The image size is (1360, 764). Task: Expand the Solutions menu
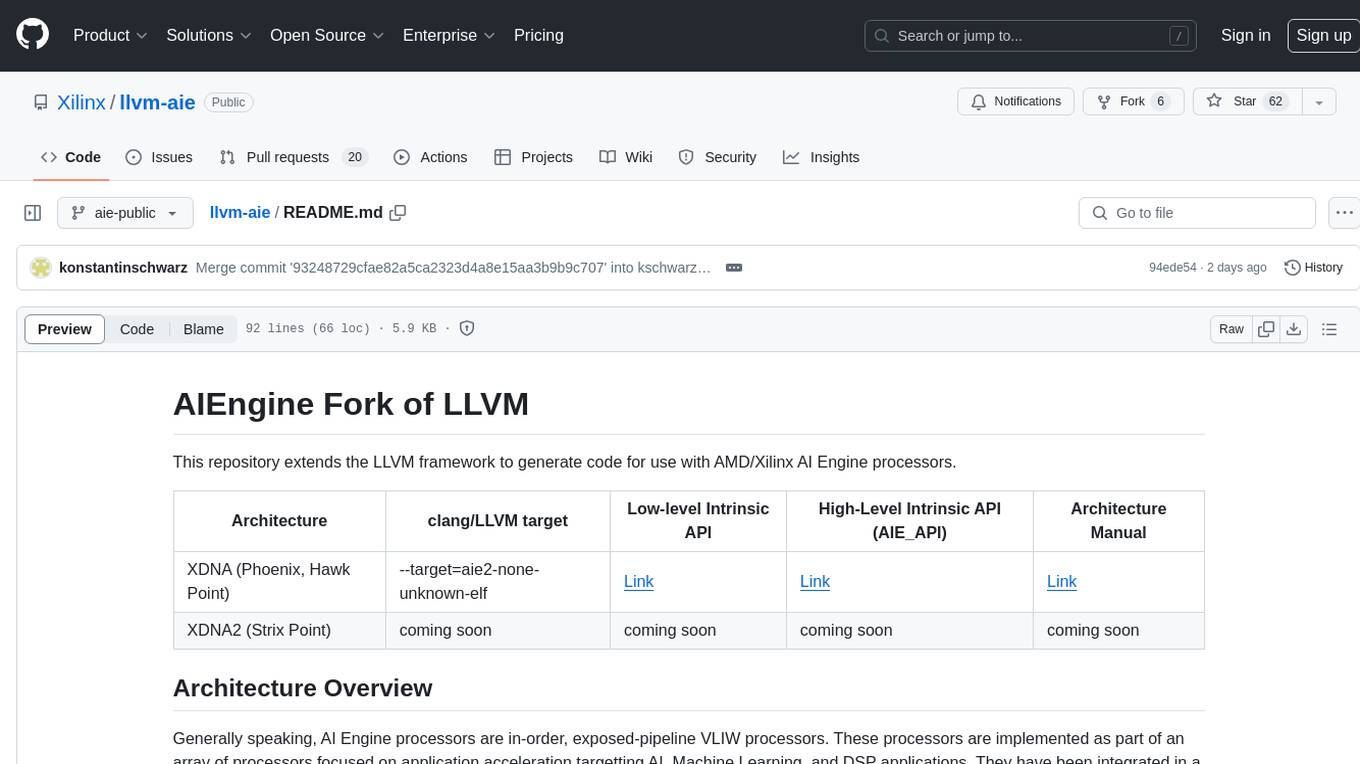208,35
